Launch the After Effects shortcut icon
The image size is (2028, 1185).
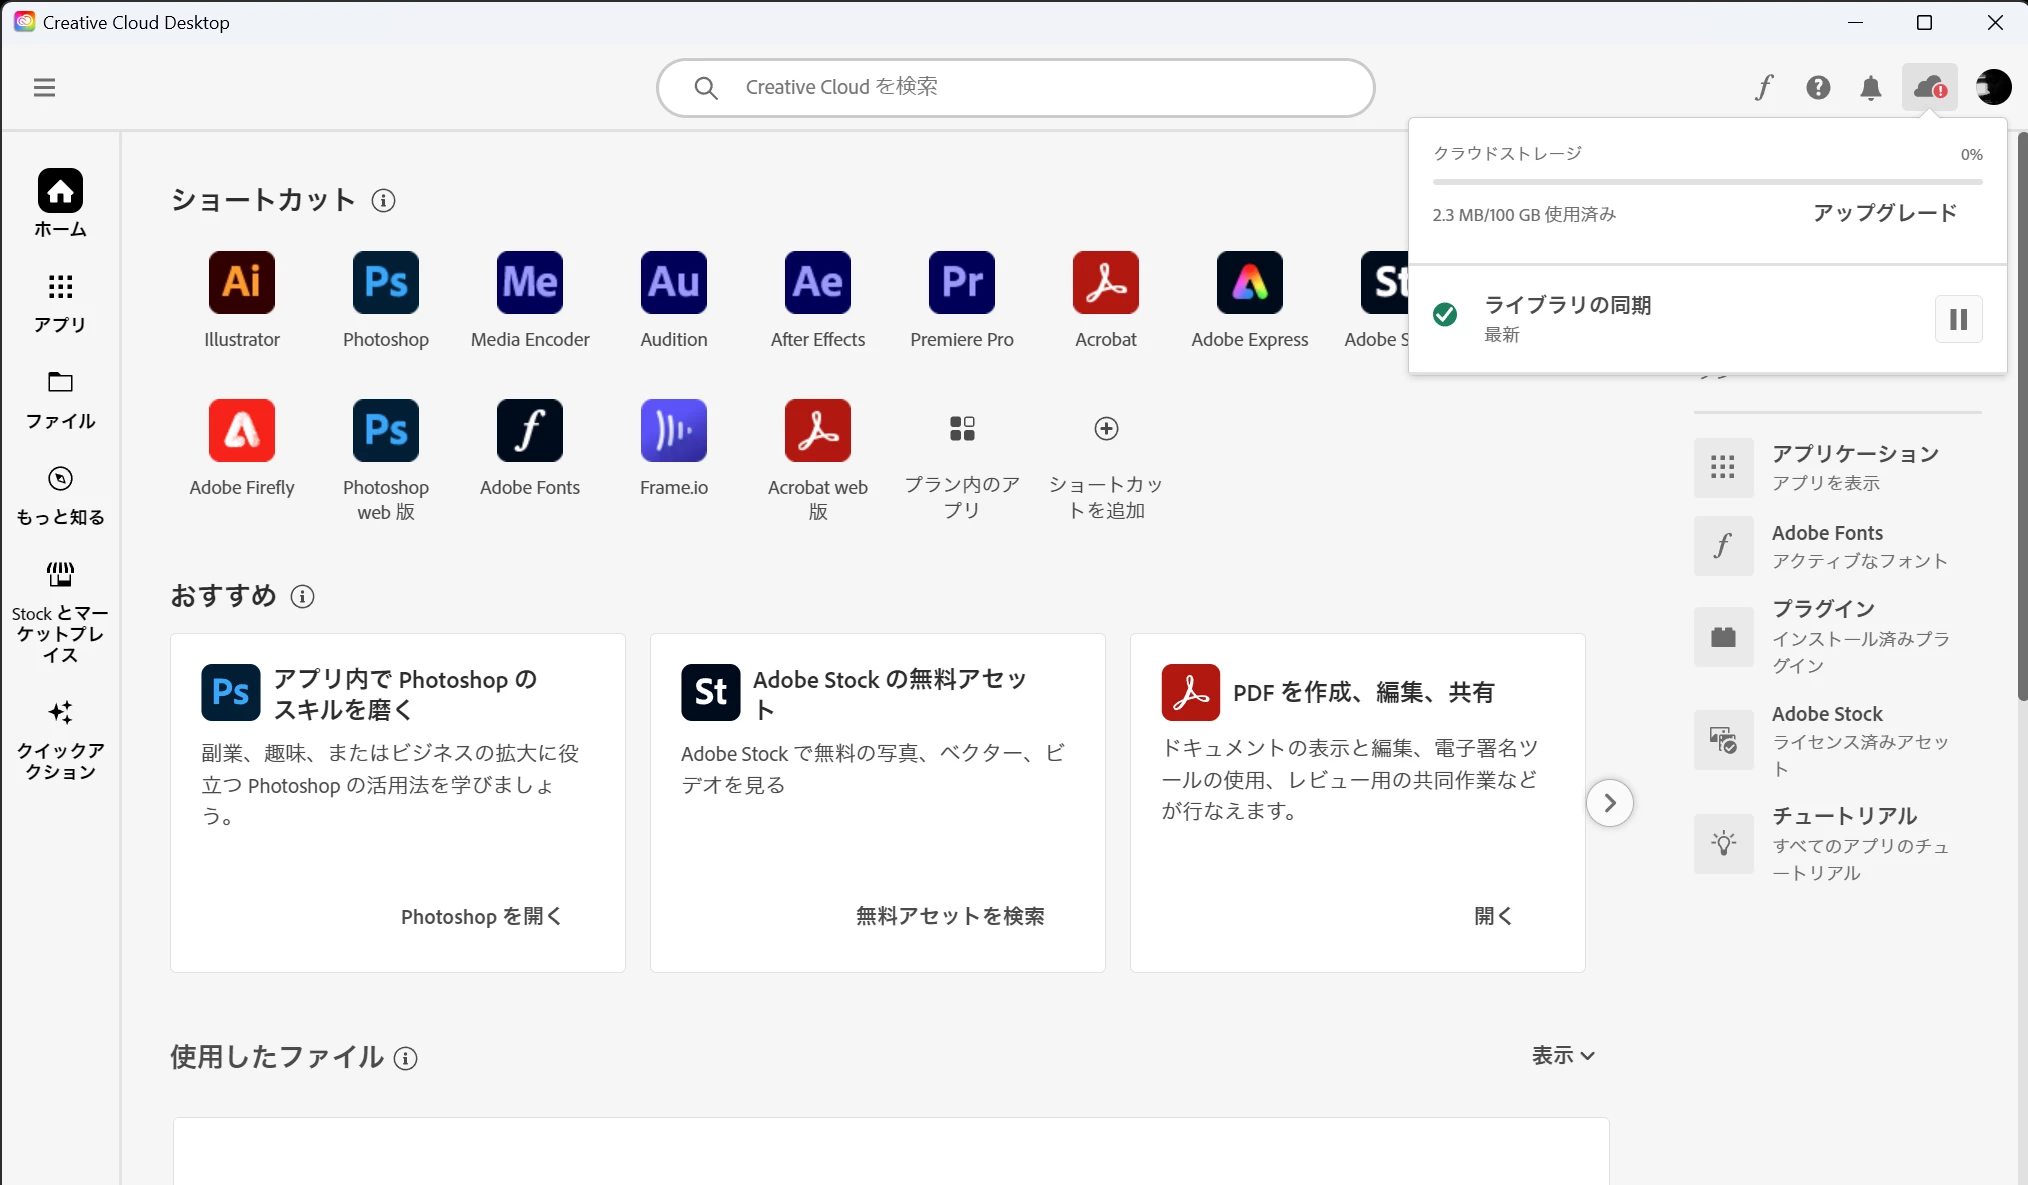click(x=817, y=283)
